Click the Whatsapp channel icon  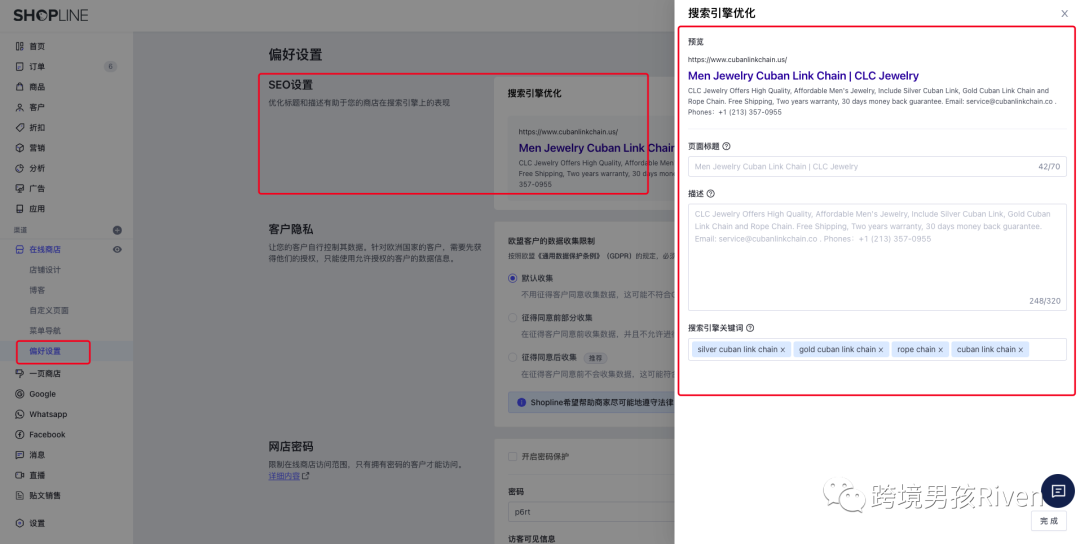click(x=20, y=414)
